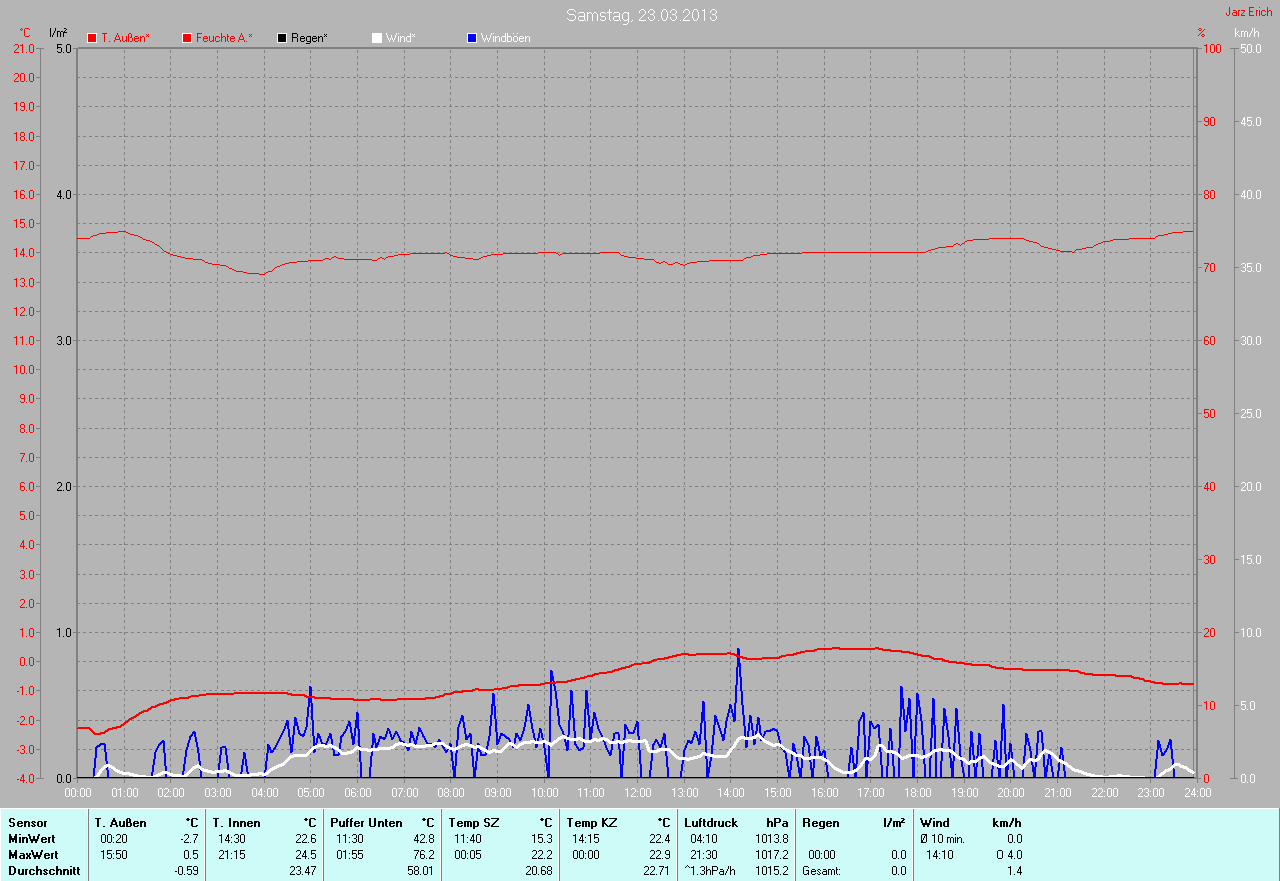Click the red T. Außen legend swatch

pyautogui.click(x=92, y=38)
